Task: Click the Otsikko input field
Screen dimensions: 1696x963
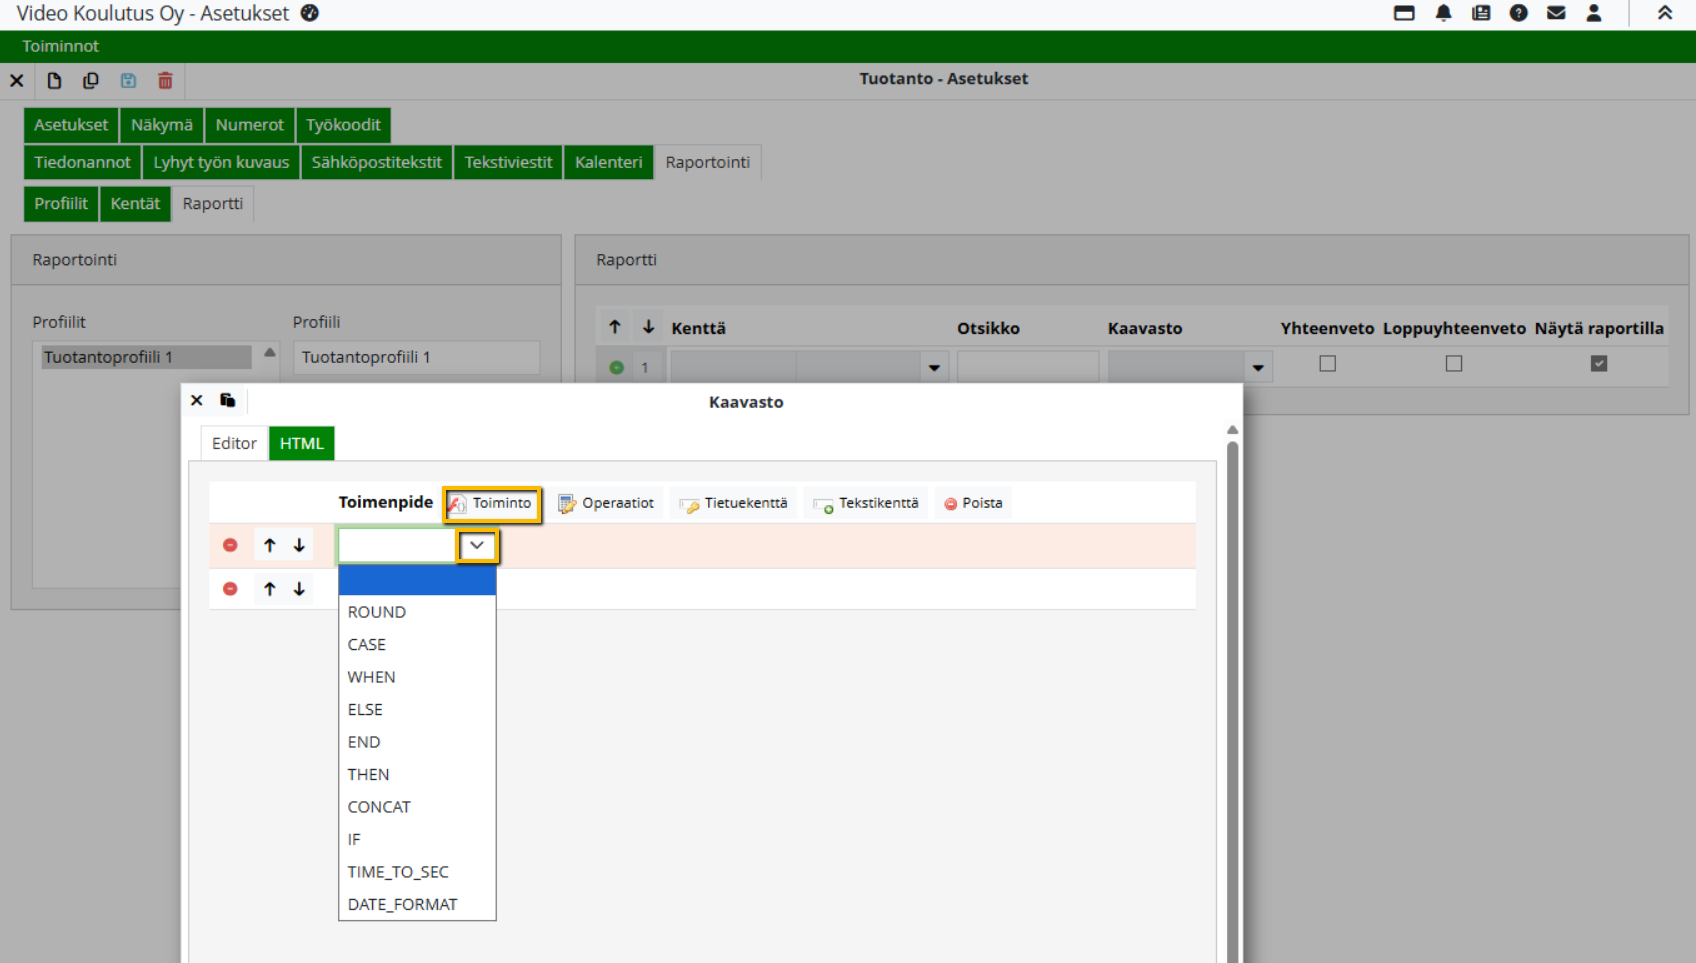Action: pyautogui.click(x=1027, y=366)
